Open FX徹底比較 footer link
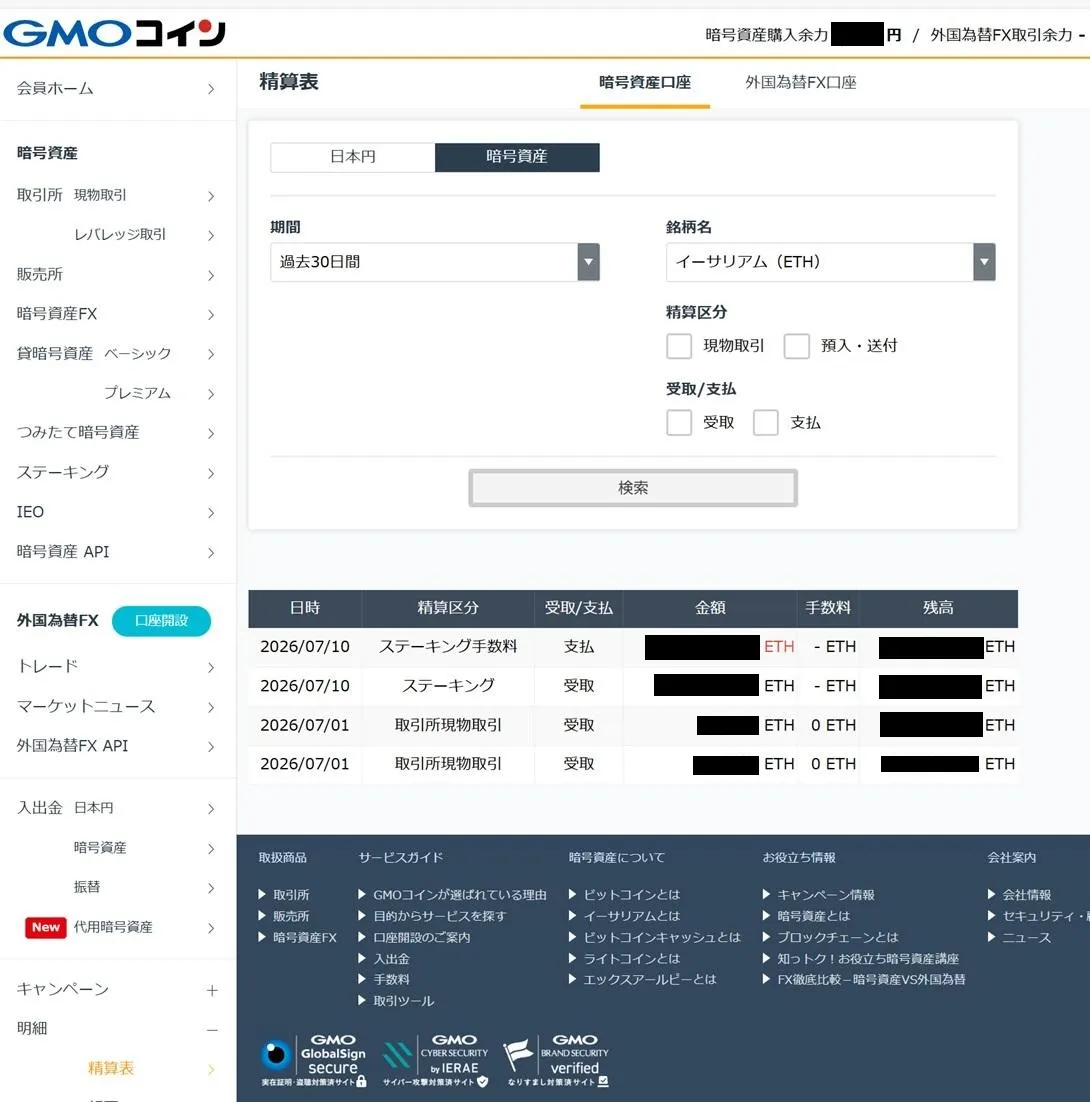This screenshot has width=1090, height=1102. click(871, 980)
